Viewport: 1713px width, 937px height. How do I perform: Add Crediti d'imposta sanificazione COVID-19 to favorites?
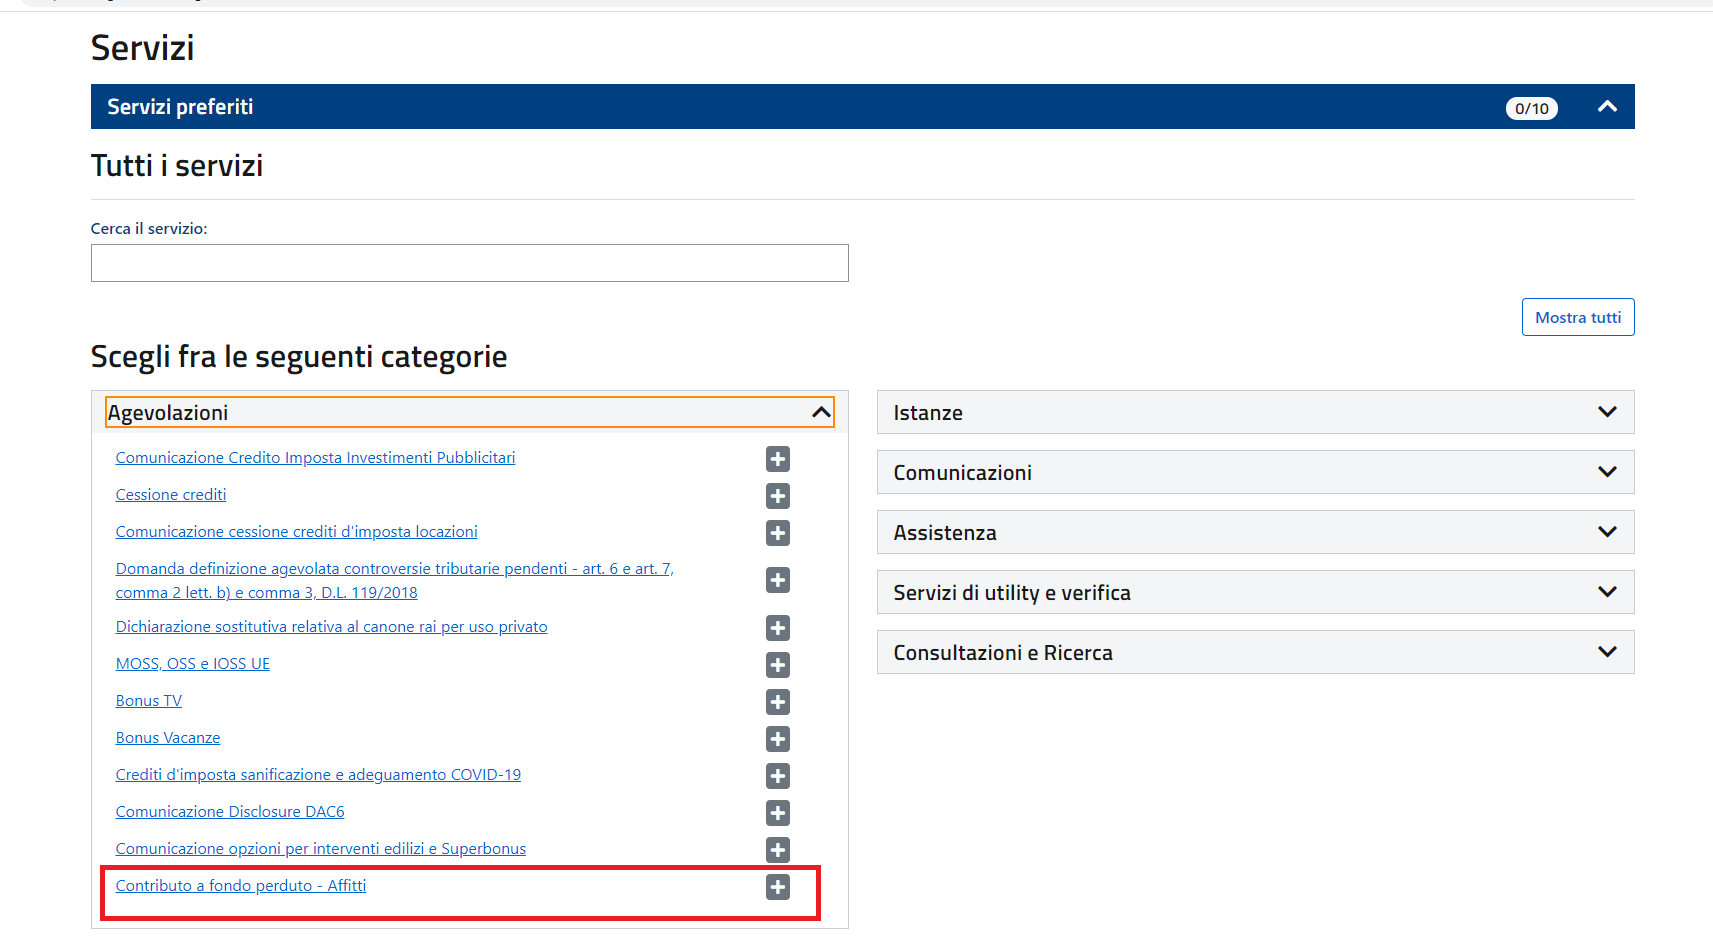[778, 776]
